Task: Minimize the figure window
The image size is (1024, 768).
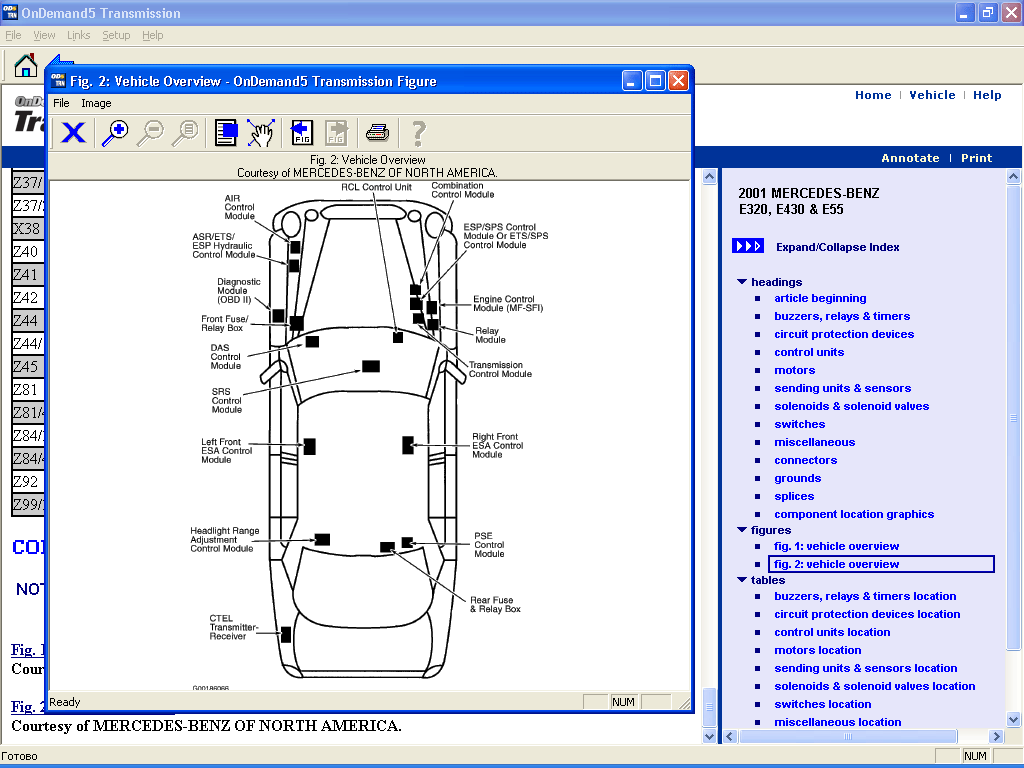Action: tap(632, 81)
